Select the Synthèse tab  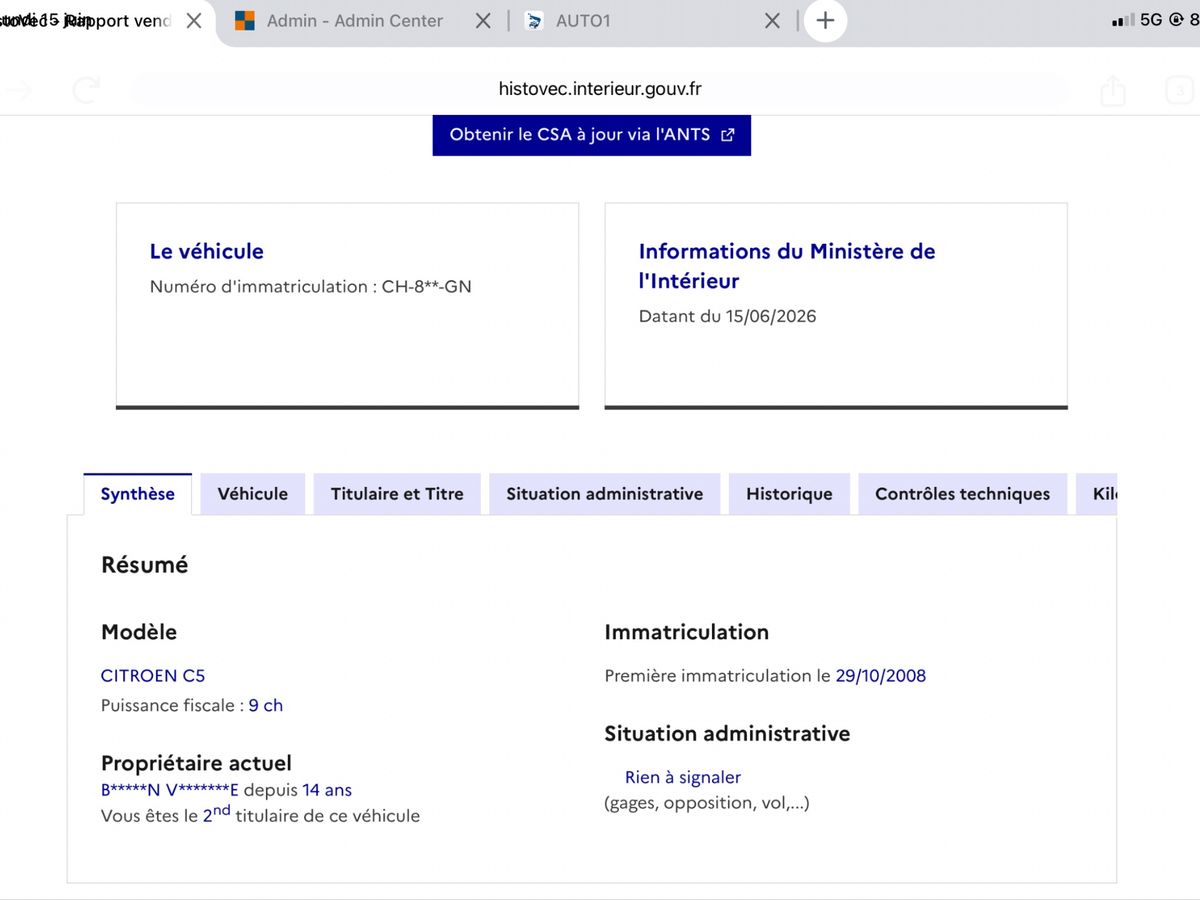tap(138, 494)
